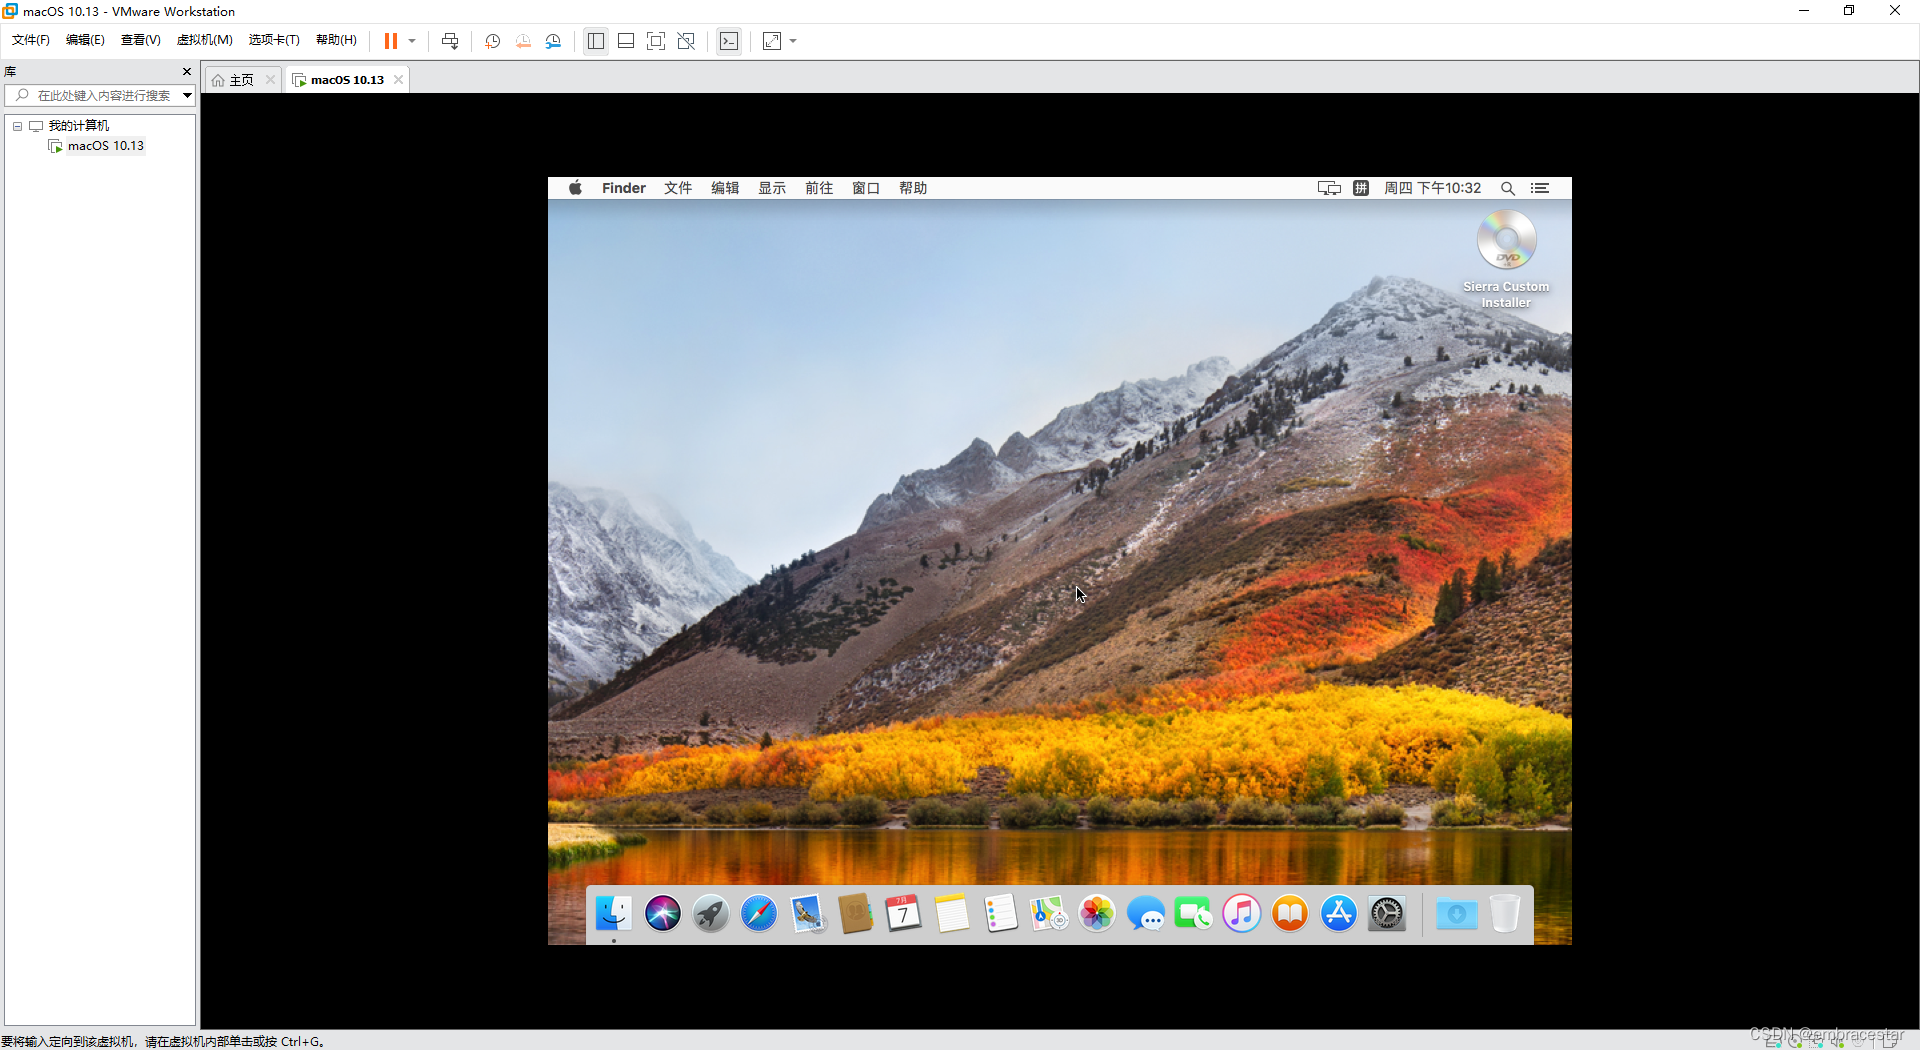Viewport: 1920px width, 1050px height.
Task: Toggle Unity mode icon in toolbar
Action: (x=686, y=41)
